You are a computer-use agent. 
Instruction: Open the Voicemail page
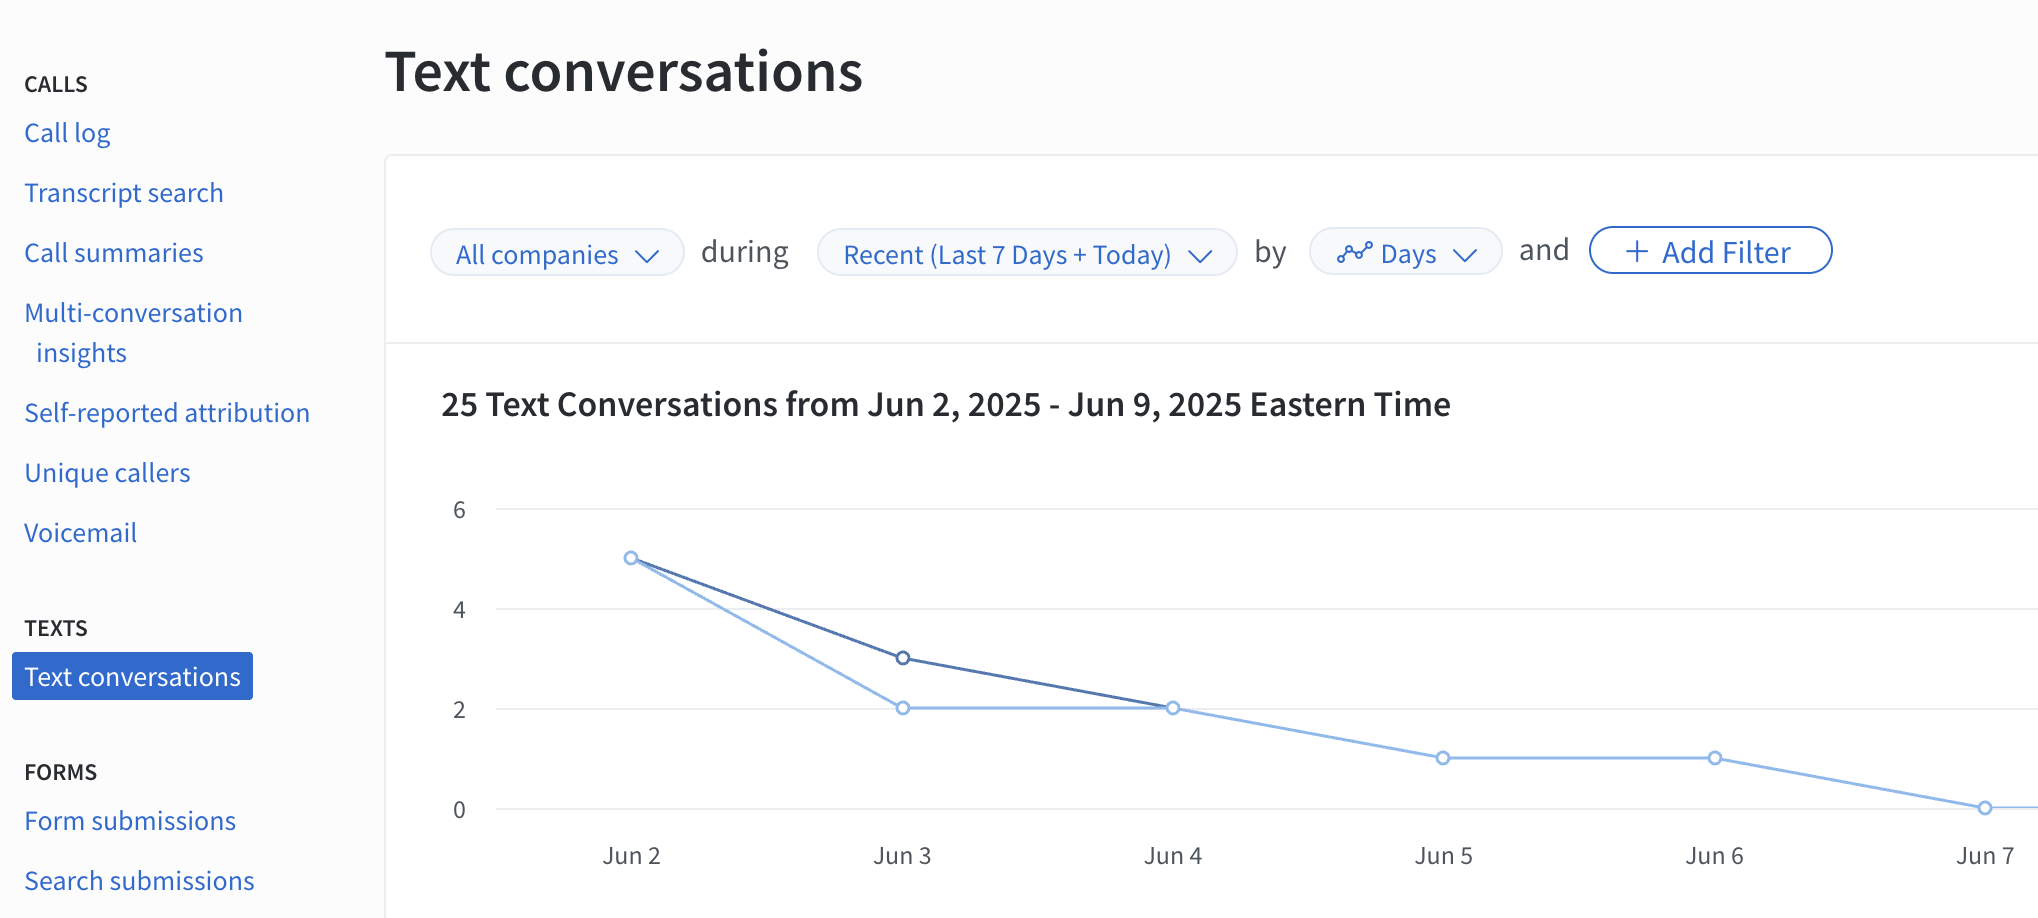click(x=80, y=532)
